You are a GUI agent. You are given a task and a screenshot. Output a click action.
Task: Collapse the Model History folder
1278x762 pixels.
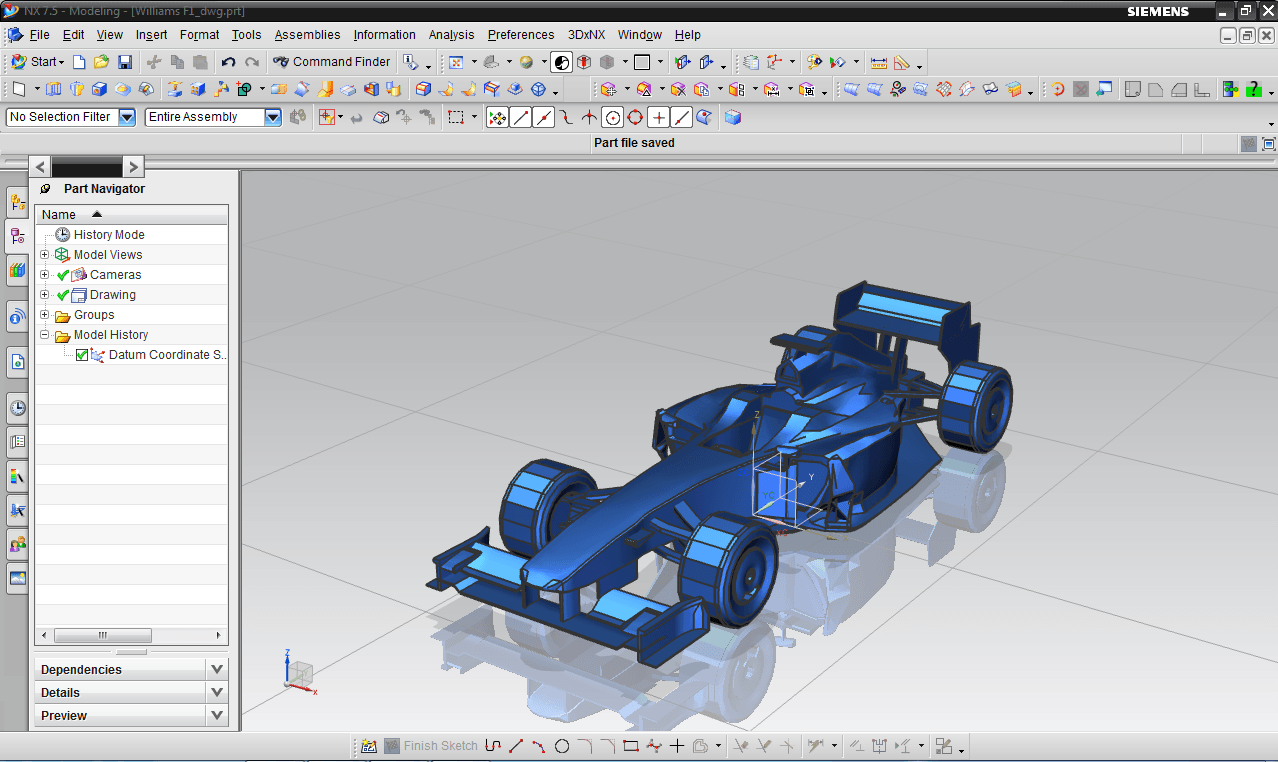[44, 335]
